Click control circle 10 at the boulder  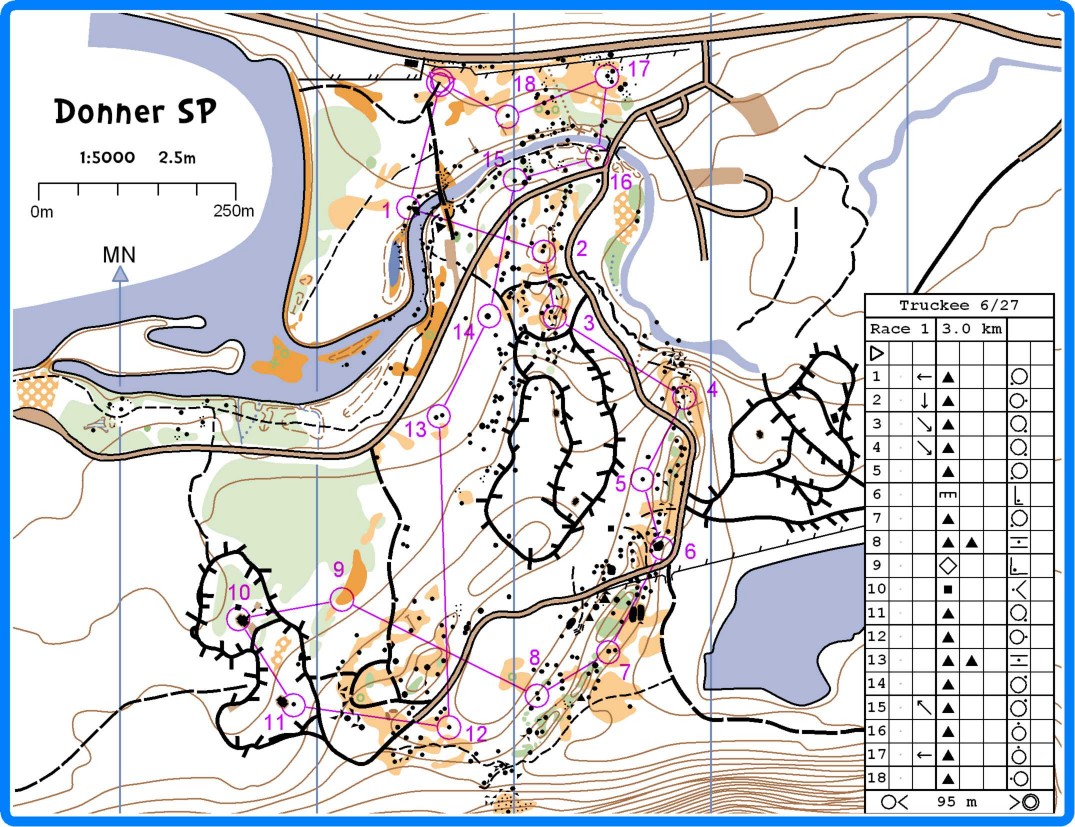(239, 620)
